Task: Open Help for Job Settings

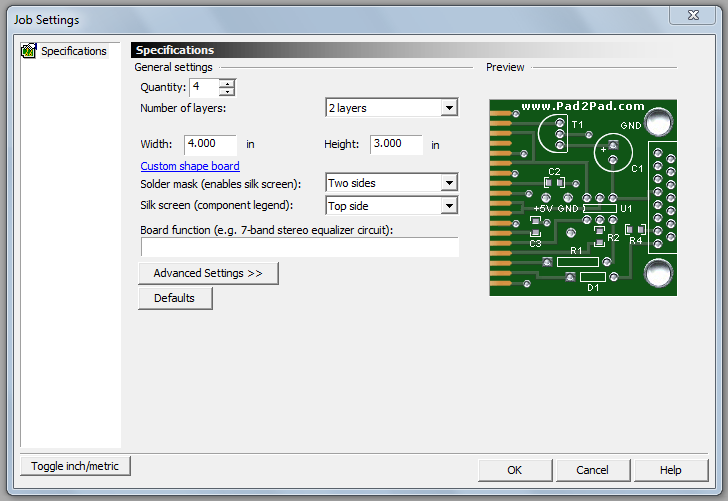Action: tap(671, 470)
